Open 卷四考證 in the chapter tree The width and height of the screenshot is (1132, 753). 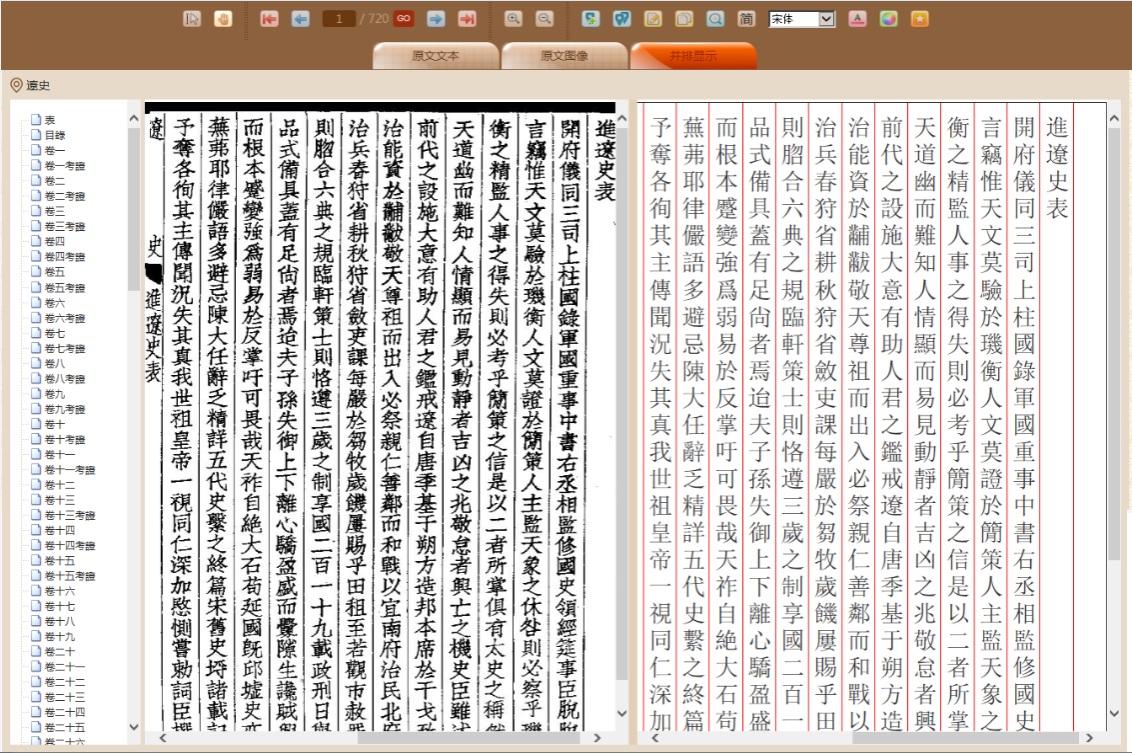pyautogui.click(x=65, y=256)
